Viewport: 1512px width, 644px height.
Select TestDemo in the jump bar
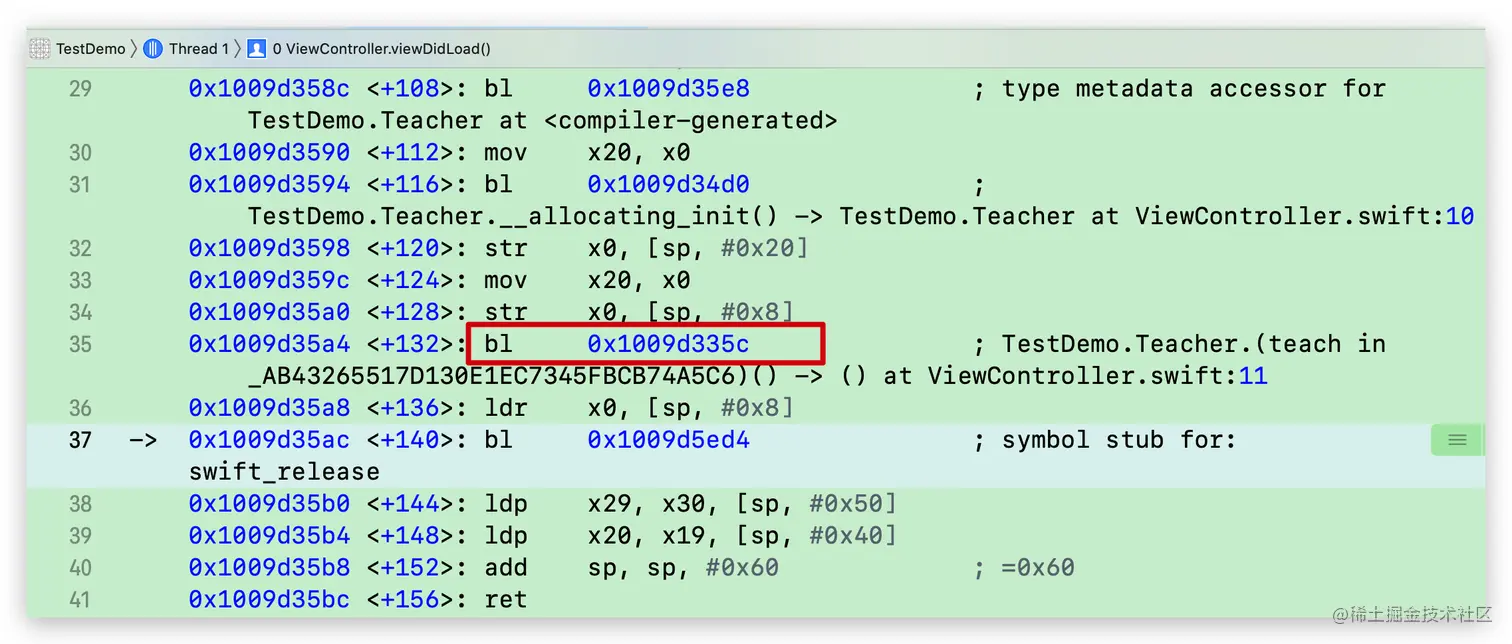pyautogui.click(x=90, y=48)
